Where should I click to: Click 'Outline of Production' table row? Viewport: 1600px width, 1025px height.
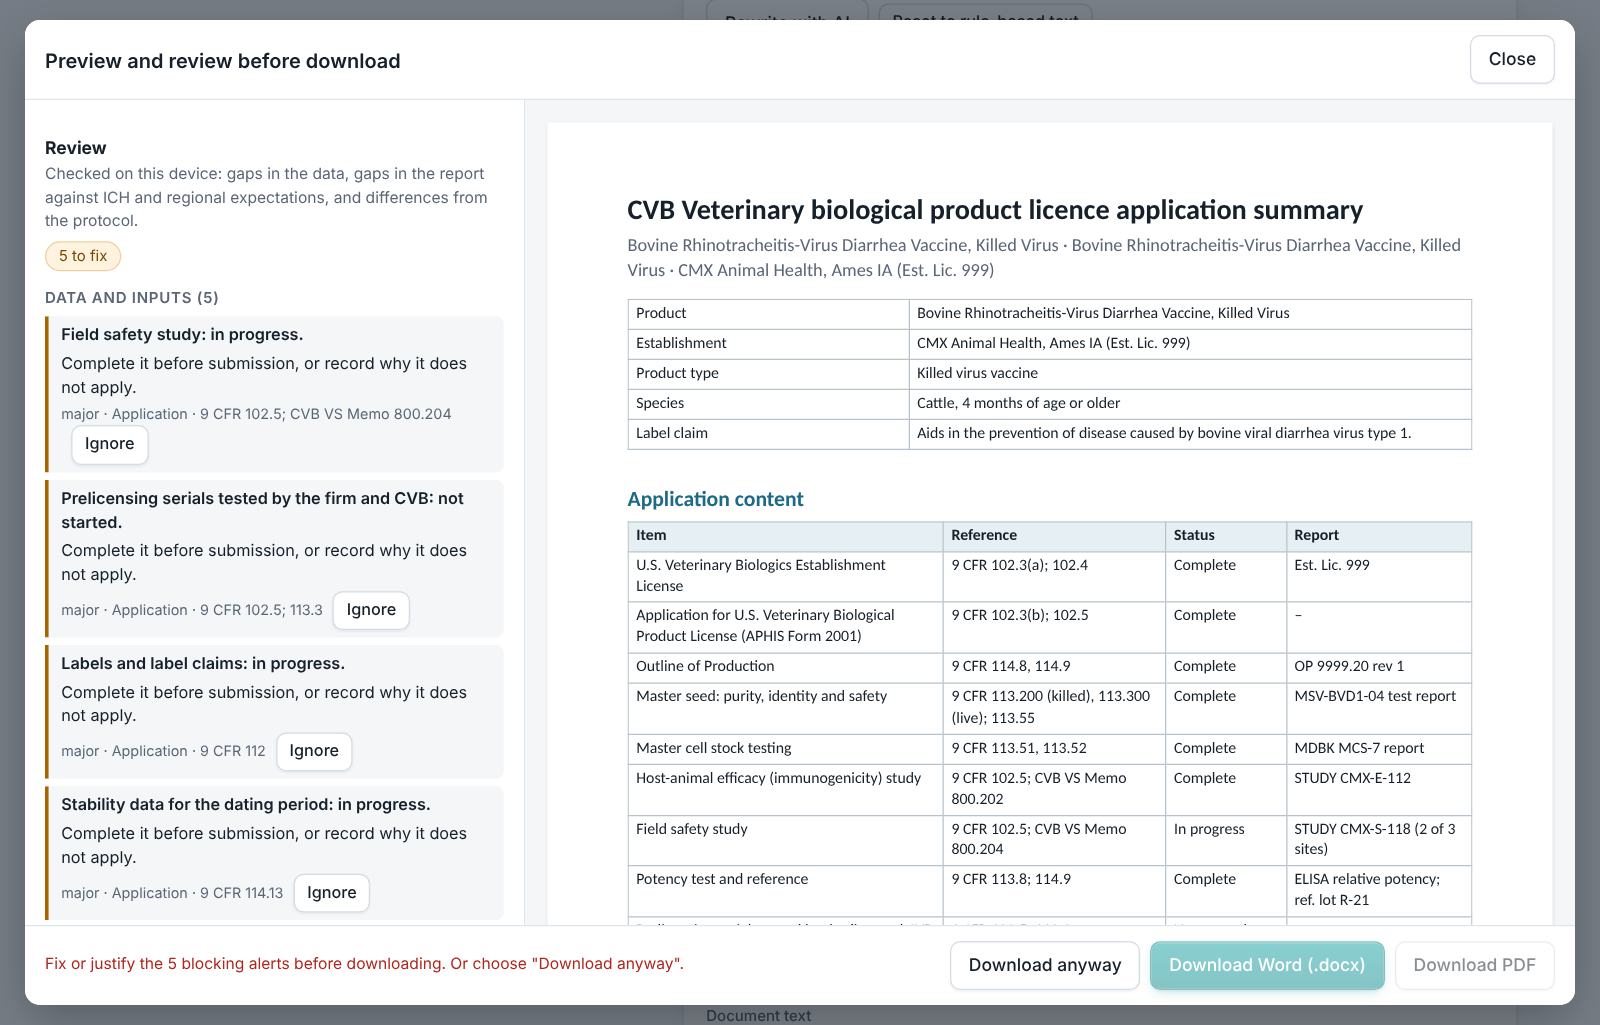[x=1050, y=667]
